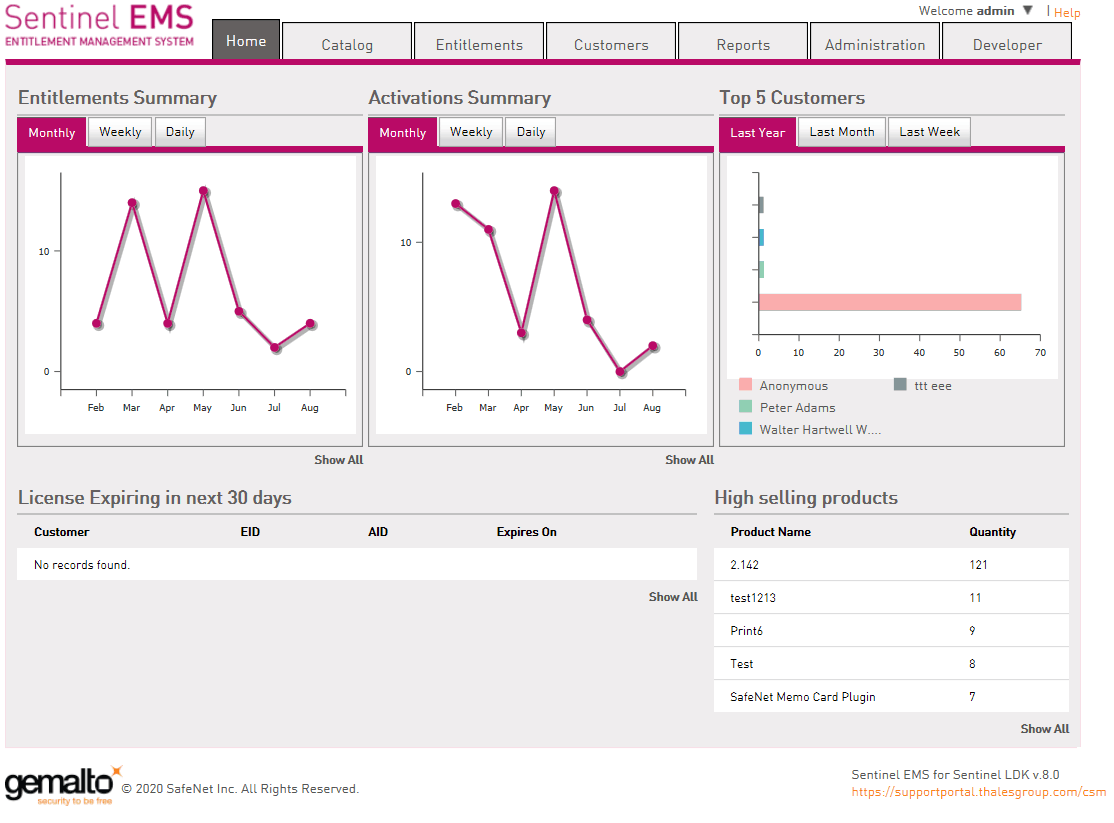
Task: Switch Entitlements Summary to Weekly
Action: (120, 132)
